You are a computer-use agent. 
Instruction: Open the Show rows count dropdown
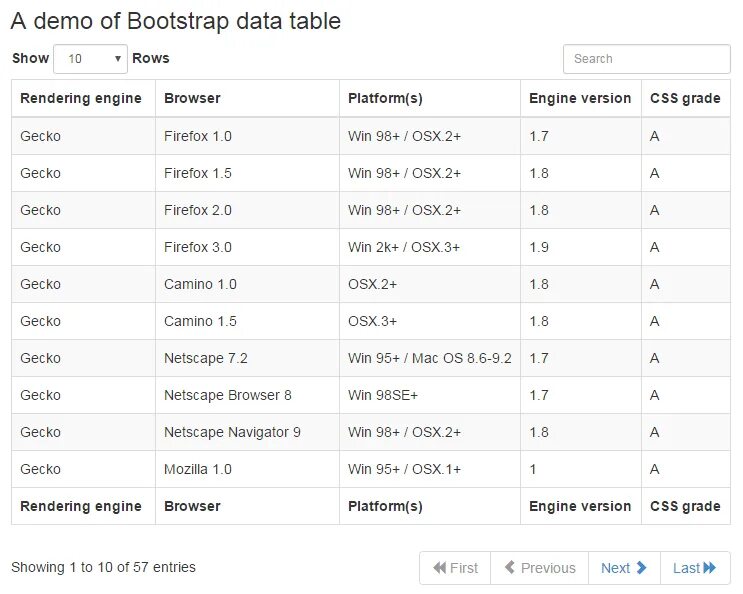[x=91, y=59]
